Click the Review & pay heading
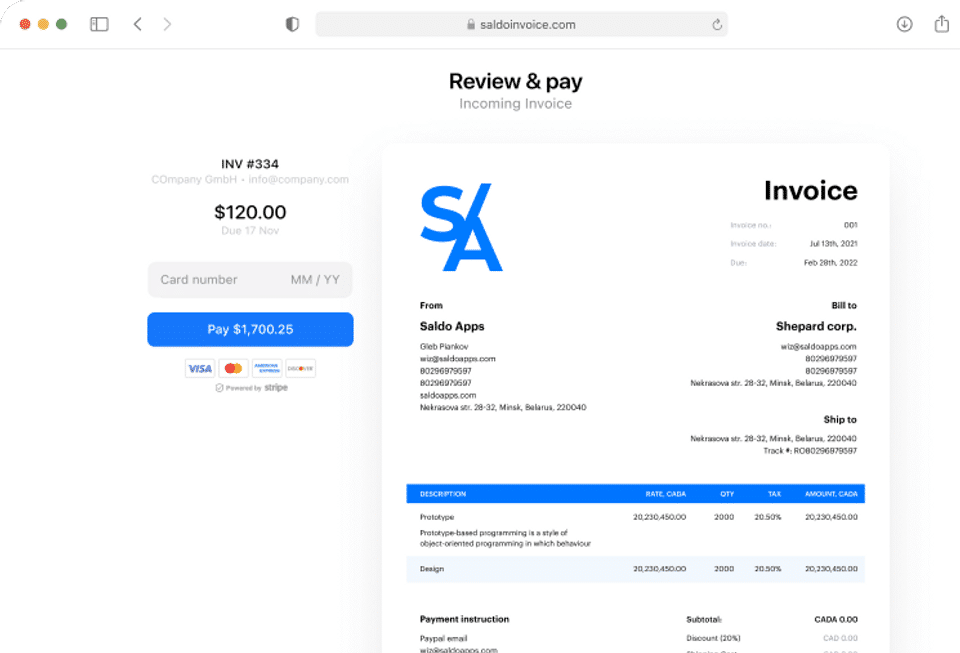 [516, 81]
